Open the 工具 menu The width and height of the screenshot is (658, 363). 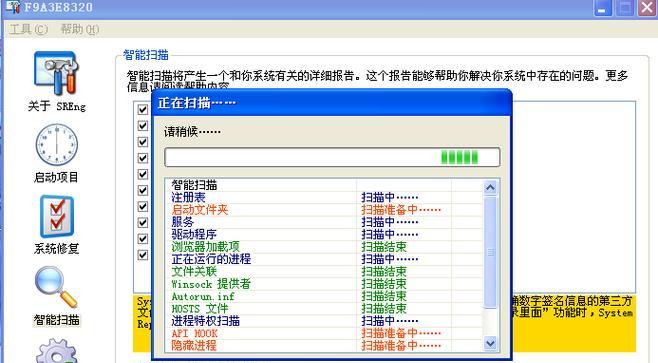tap(29, 29)
